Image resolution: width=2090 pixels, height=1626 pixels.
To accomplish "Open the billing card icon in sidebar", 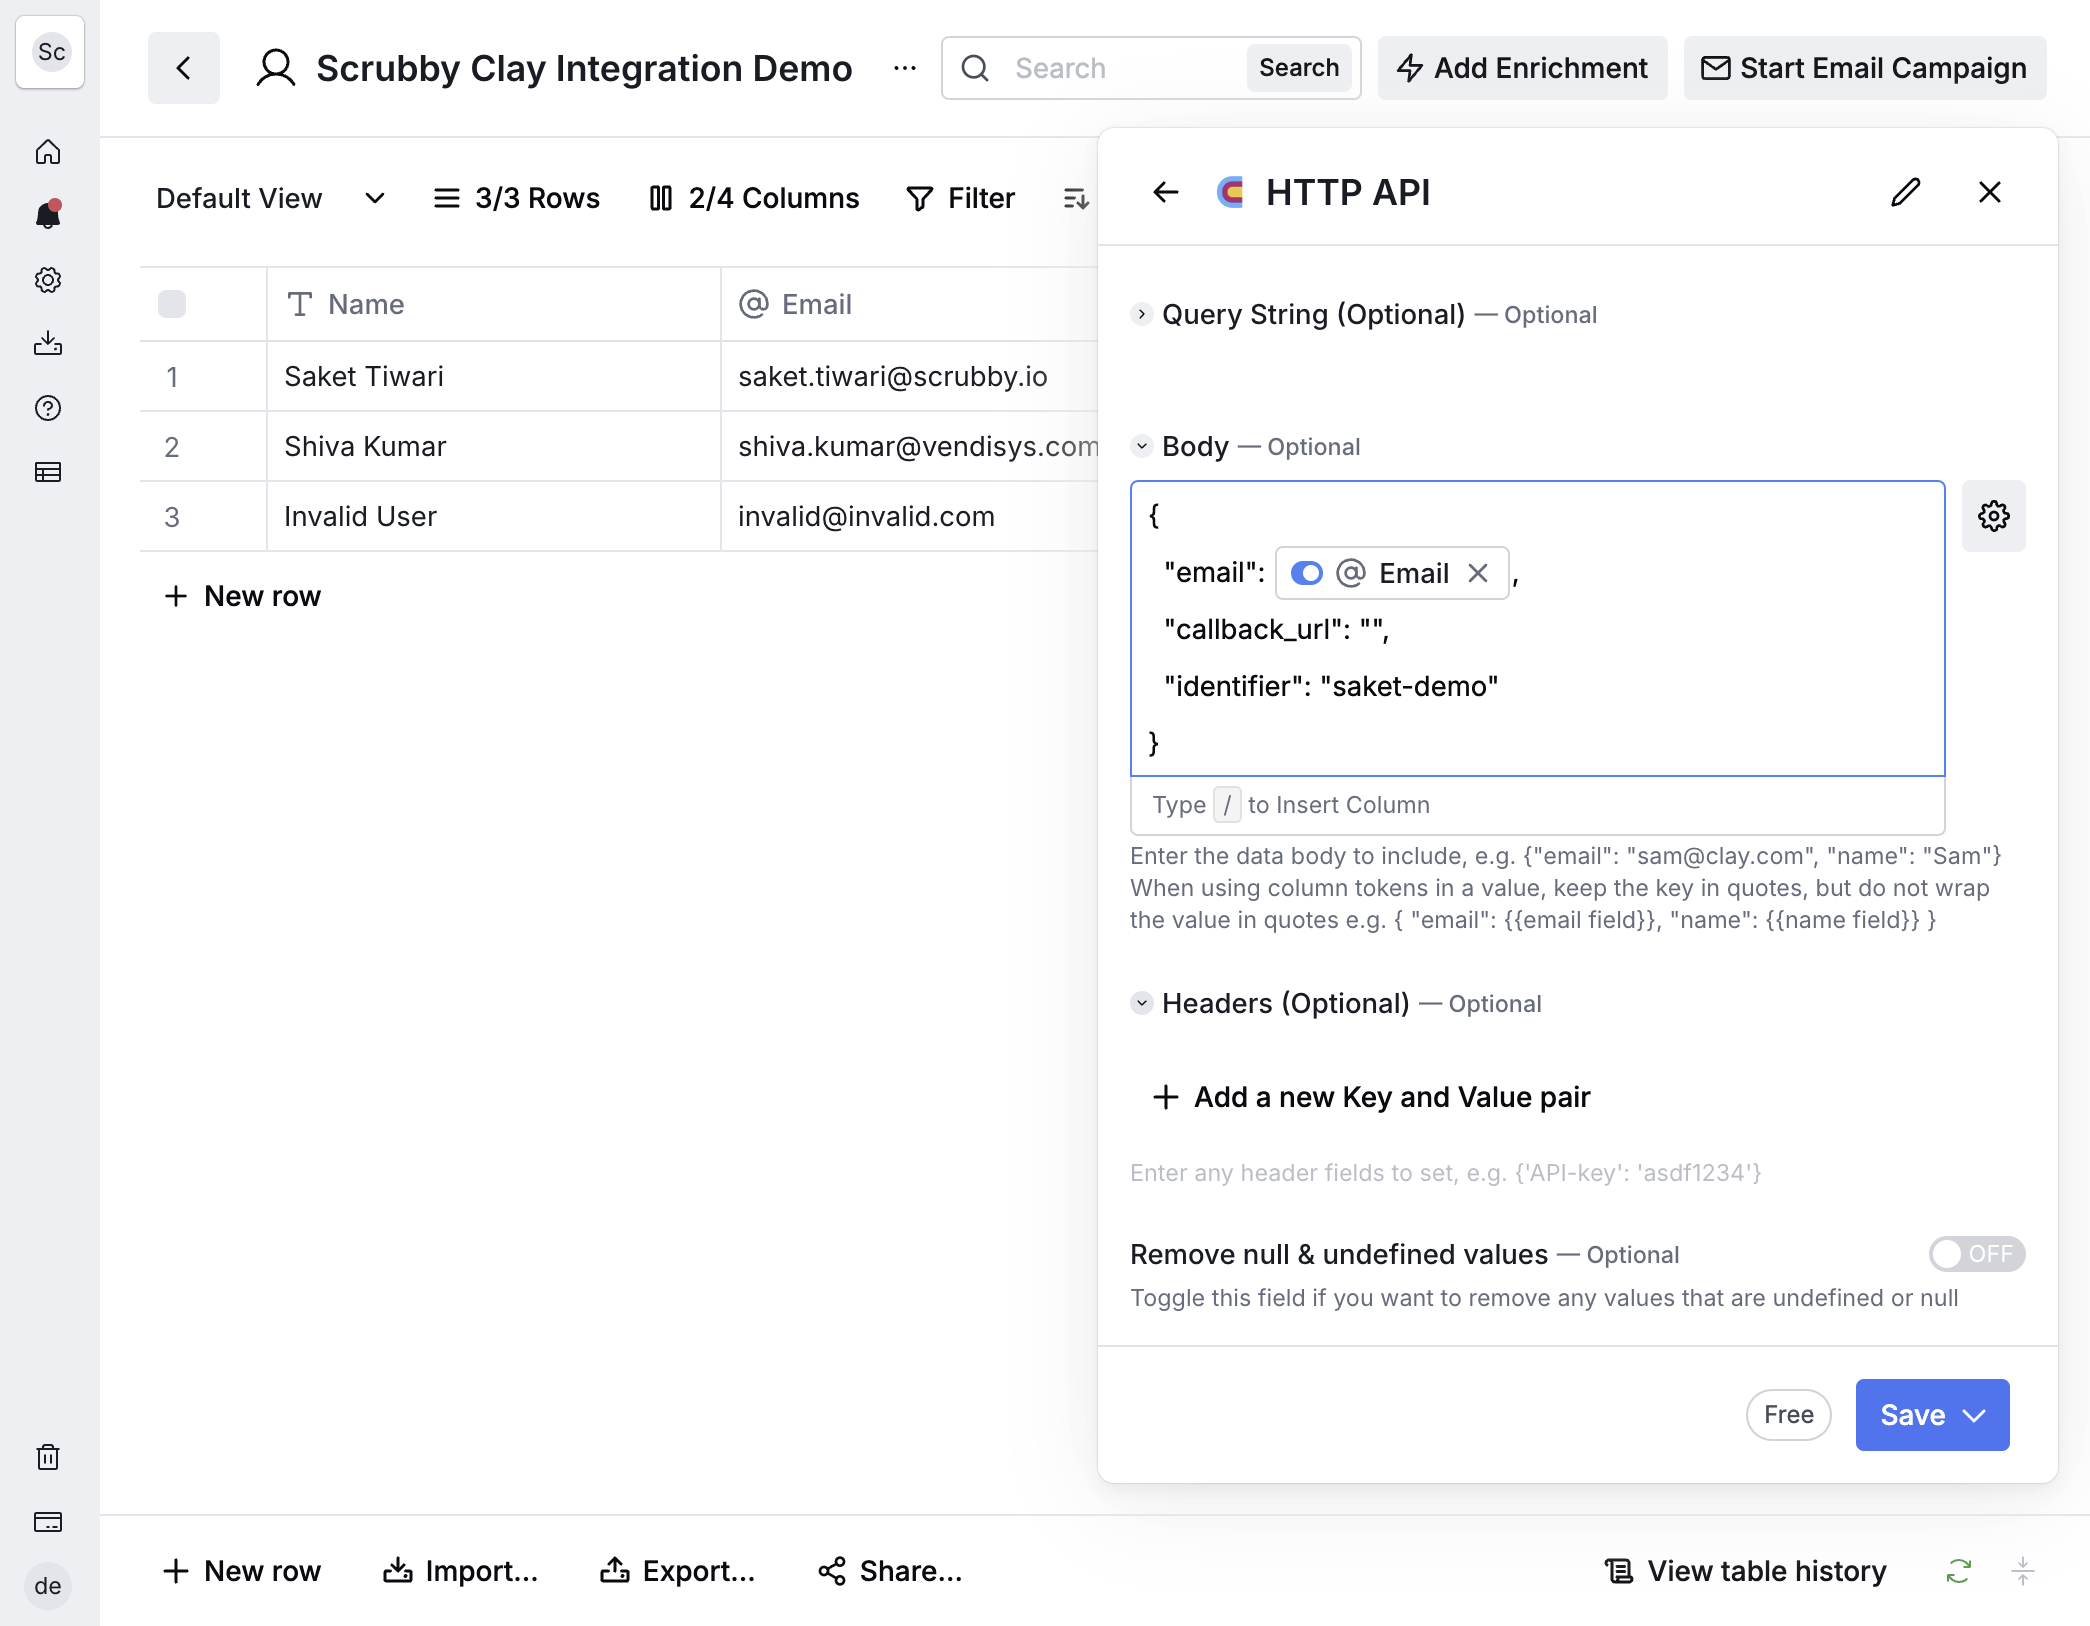I will click(48, 1522).
